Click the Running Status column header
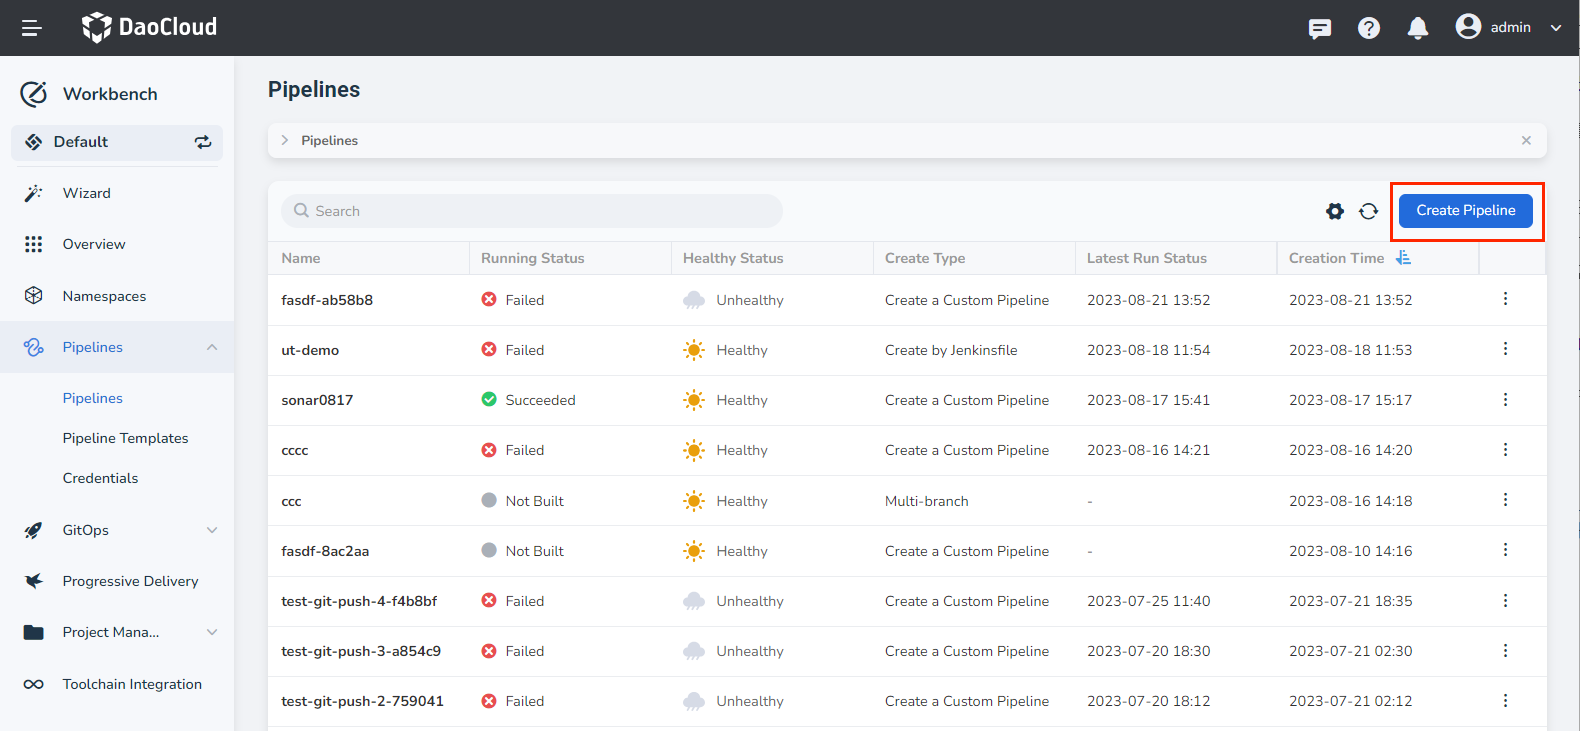This screenshot has width=1580, height=731. click(x=533, y=258)
